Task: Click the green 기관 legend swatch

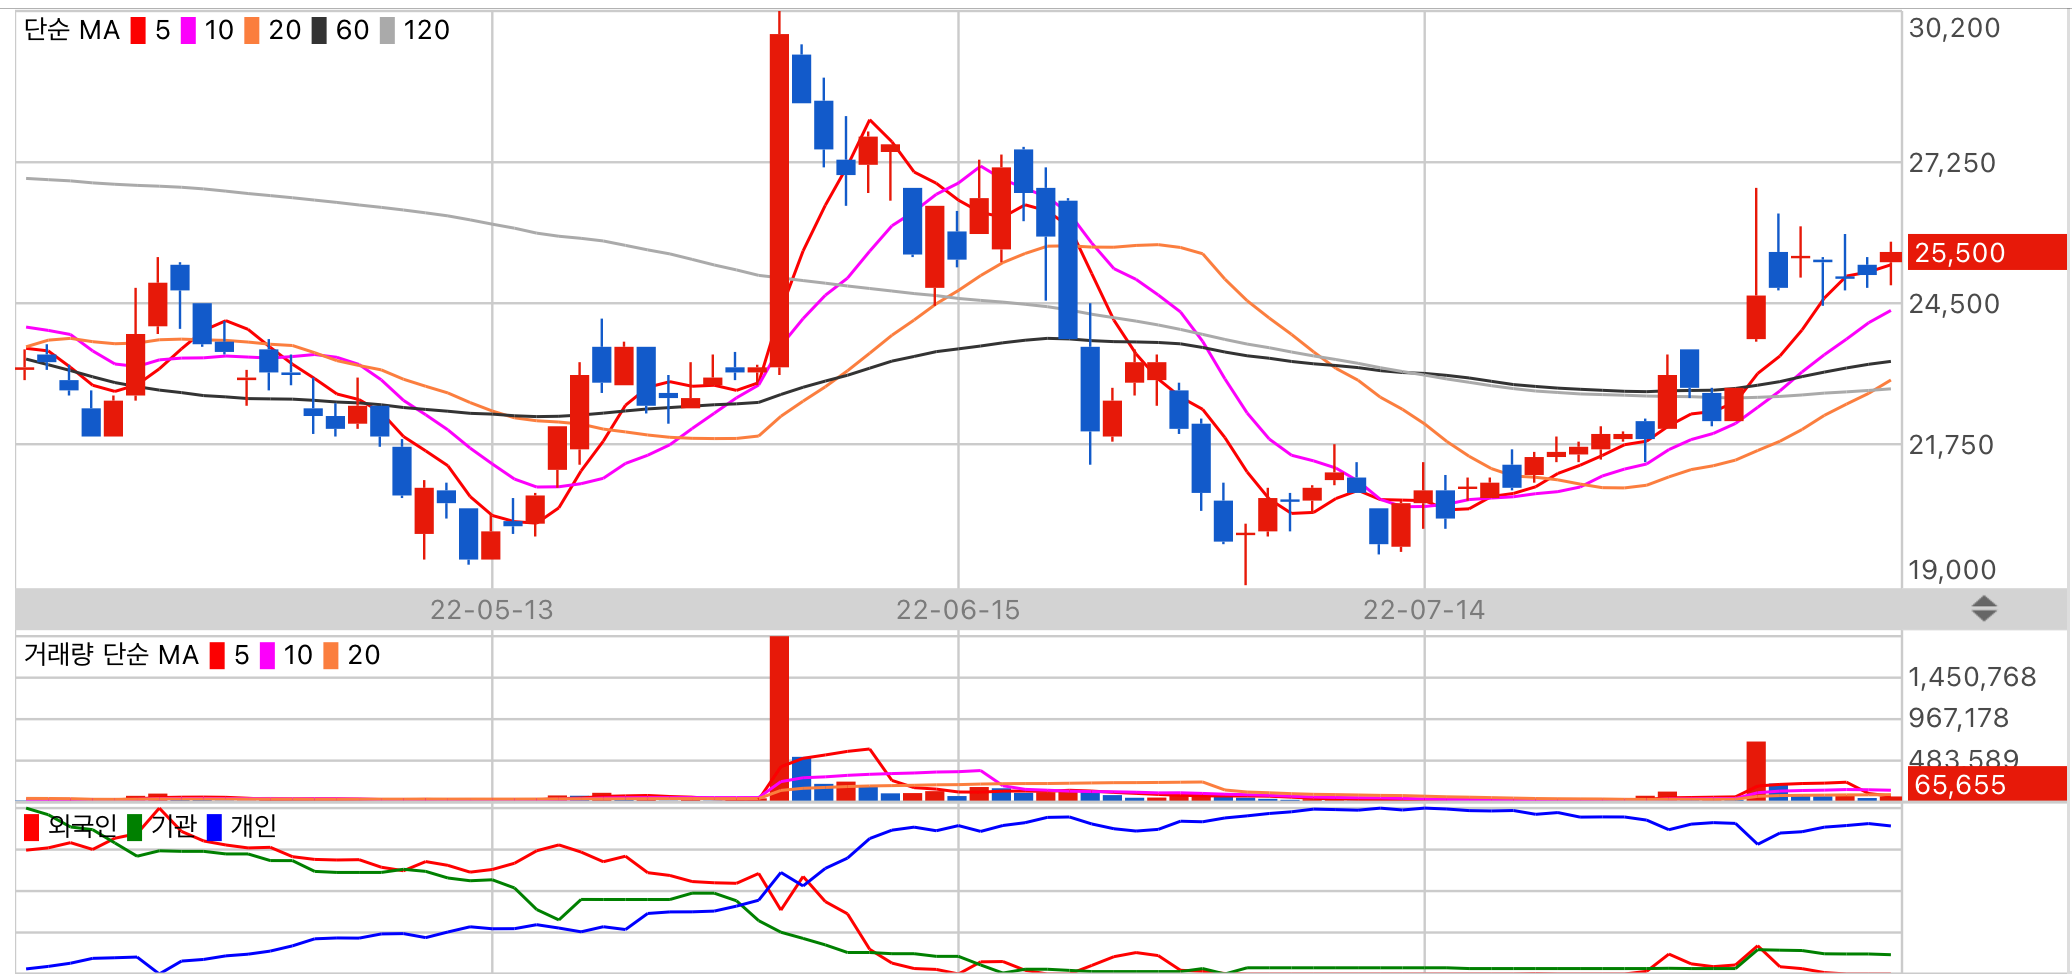Action: [x=134, y=827]
